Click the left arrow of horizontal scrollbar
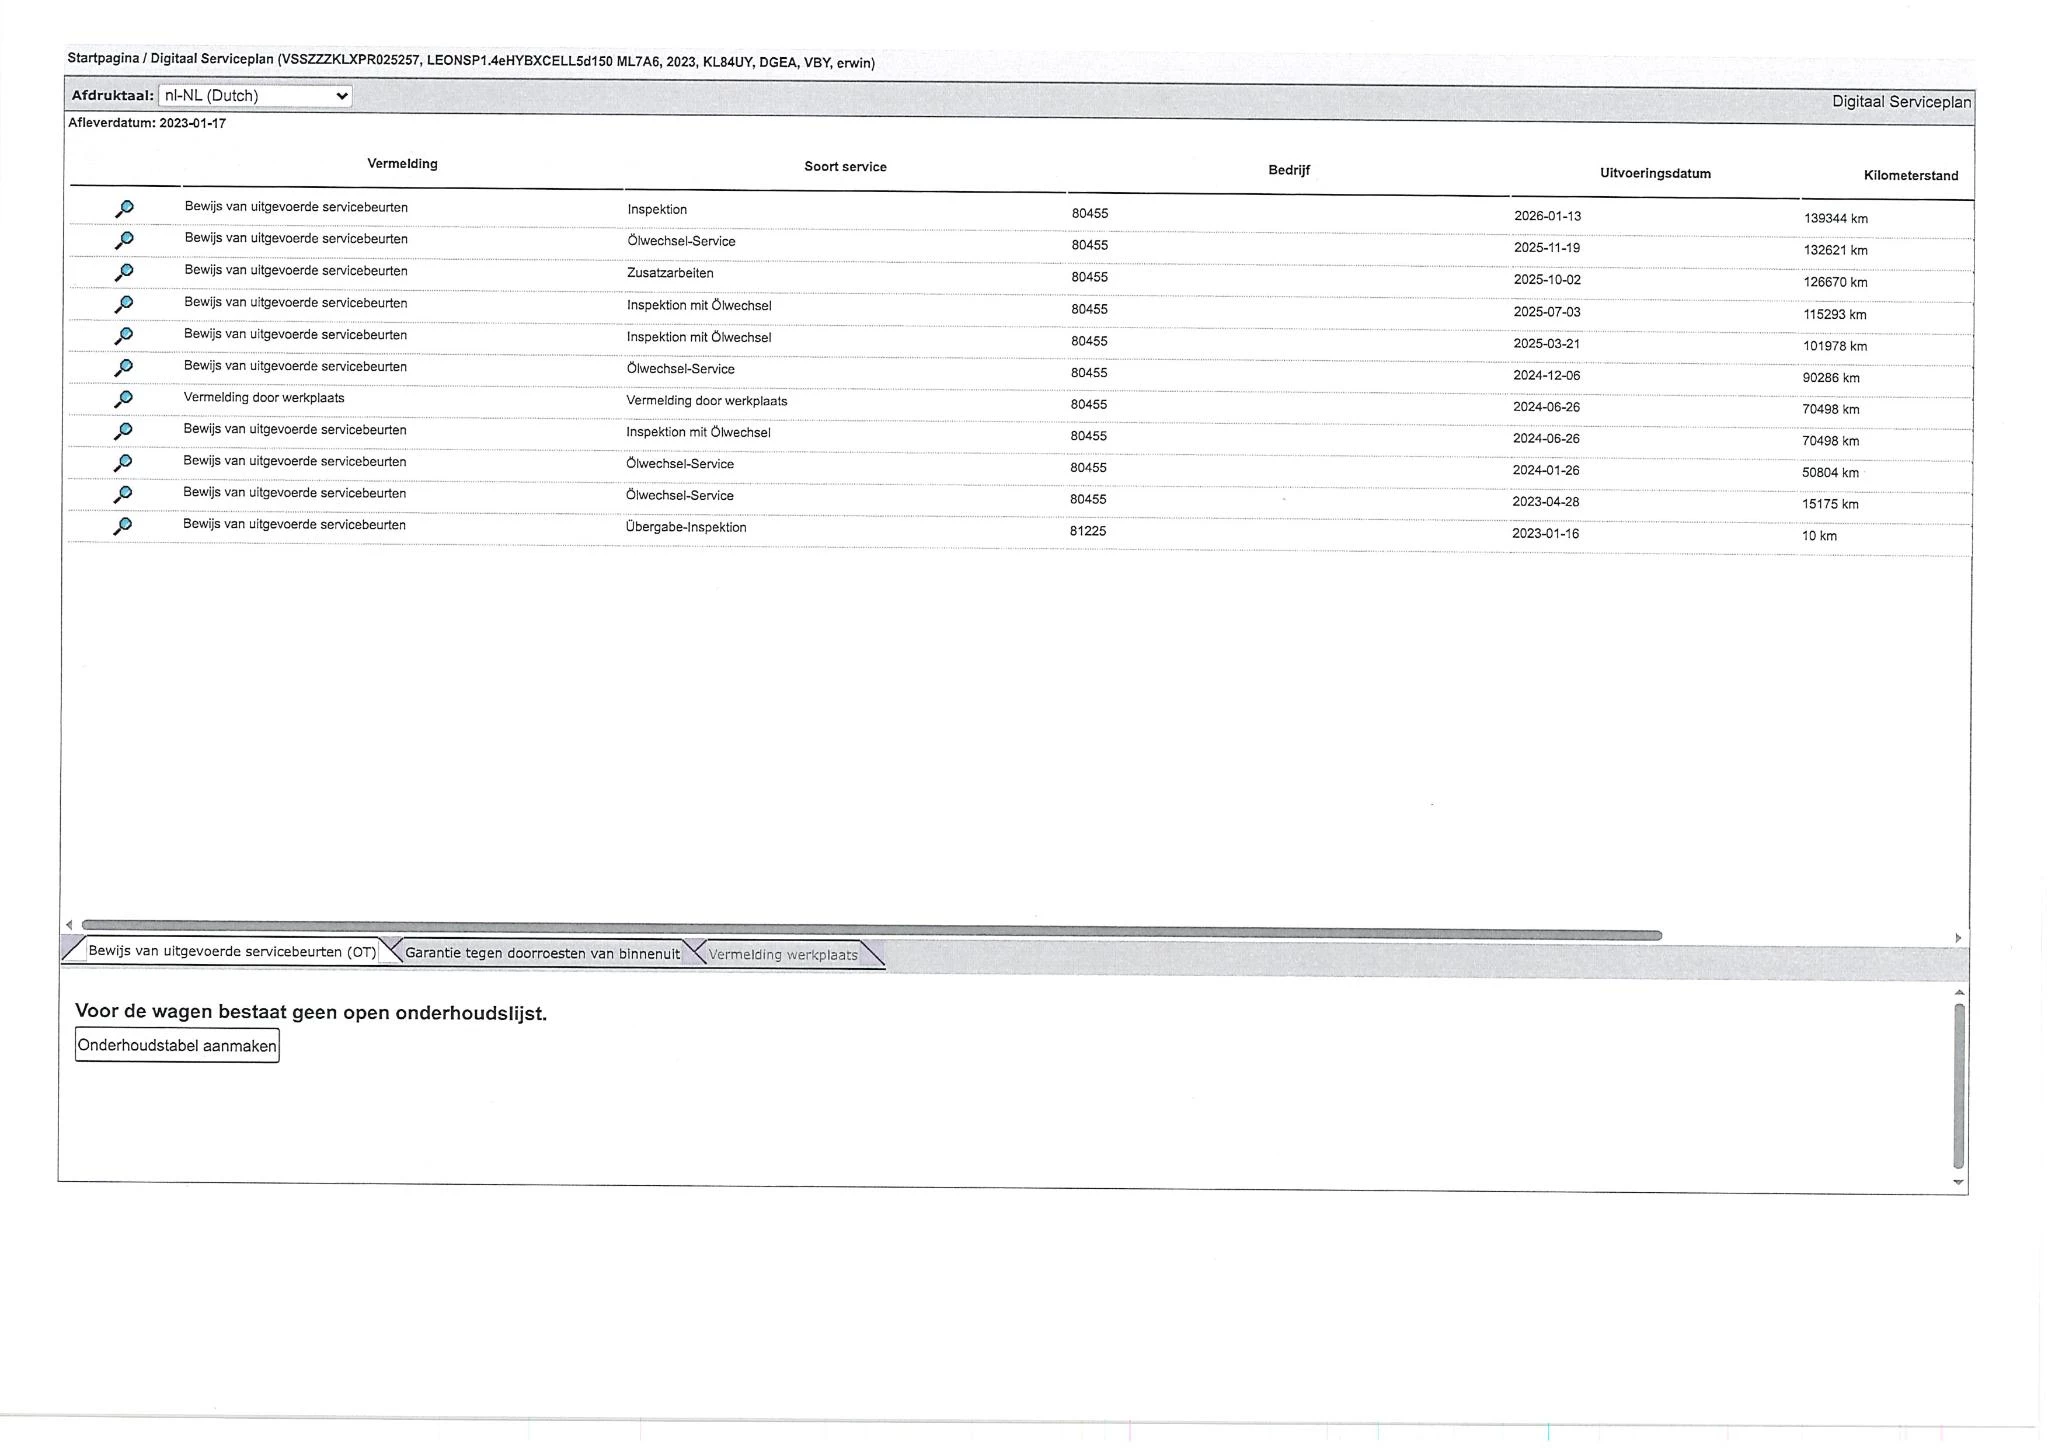The height and width of the screenshot is (1448, 2048). pyautogui.click(x=69, y=925)
